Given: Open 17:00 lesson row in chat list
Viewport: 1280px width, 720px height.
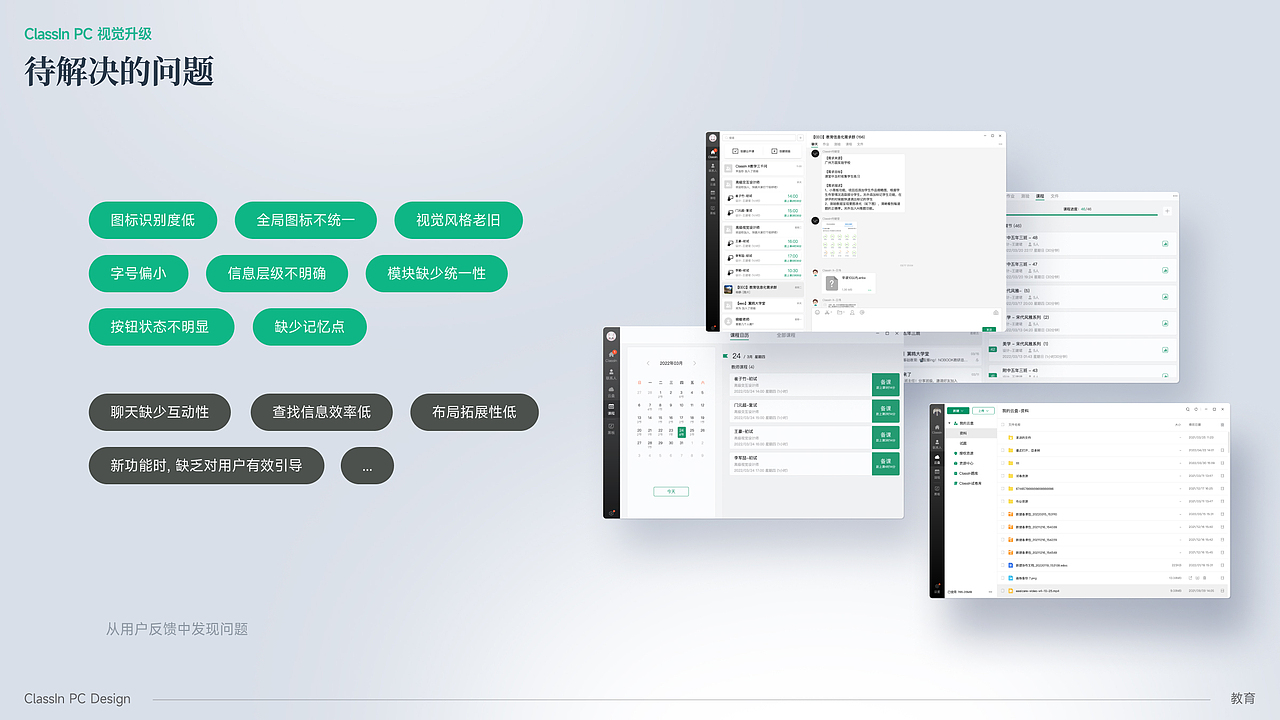Looking at the screenshot, I should (x=763, y=258).
